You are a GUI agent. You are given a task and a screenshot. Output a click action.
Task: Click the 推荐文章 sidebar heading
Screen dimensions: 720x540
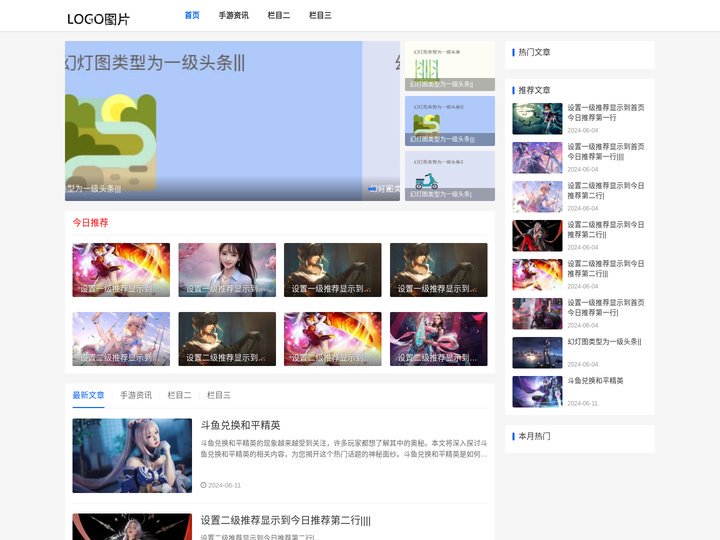tap(534, 90)
